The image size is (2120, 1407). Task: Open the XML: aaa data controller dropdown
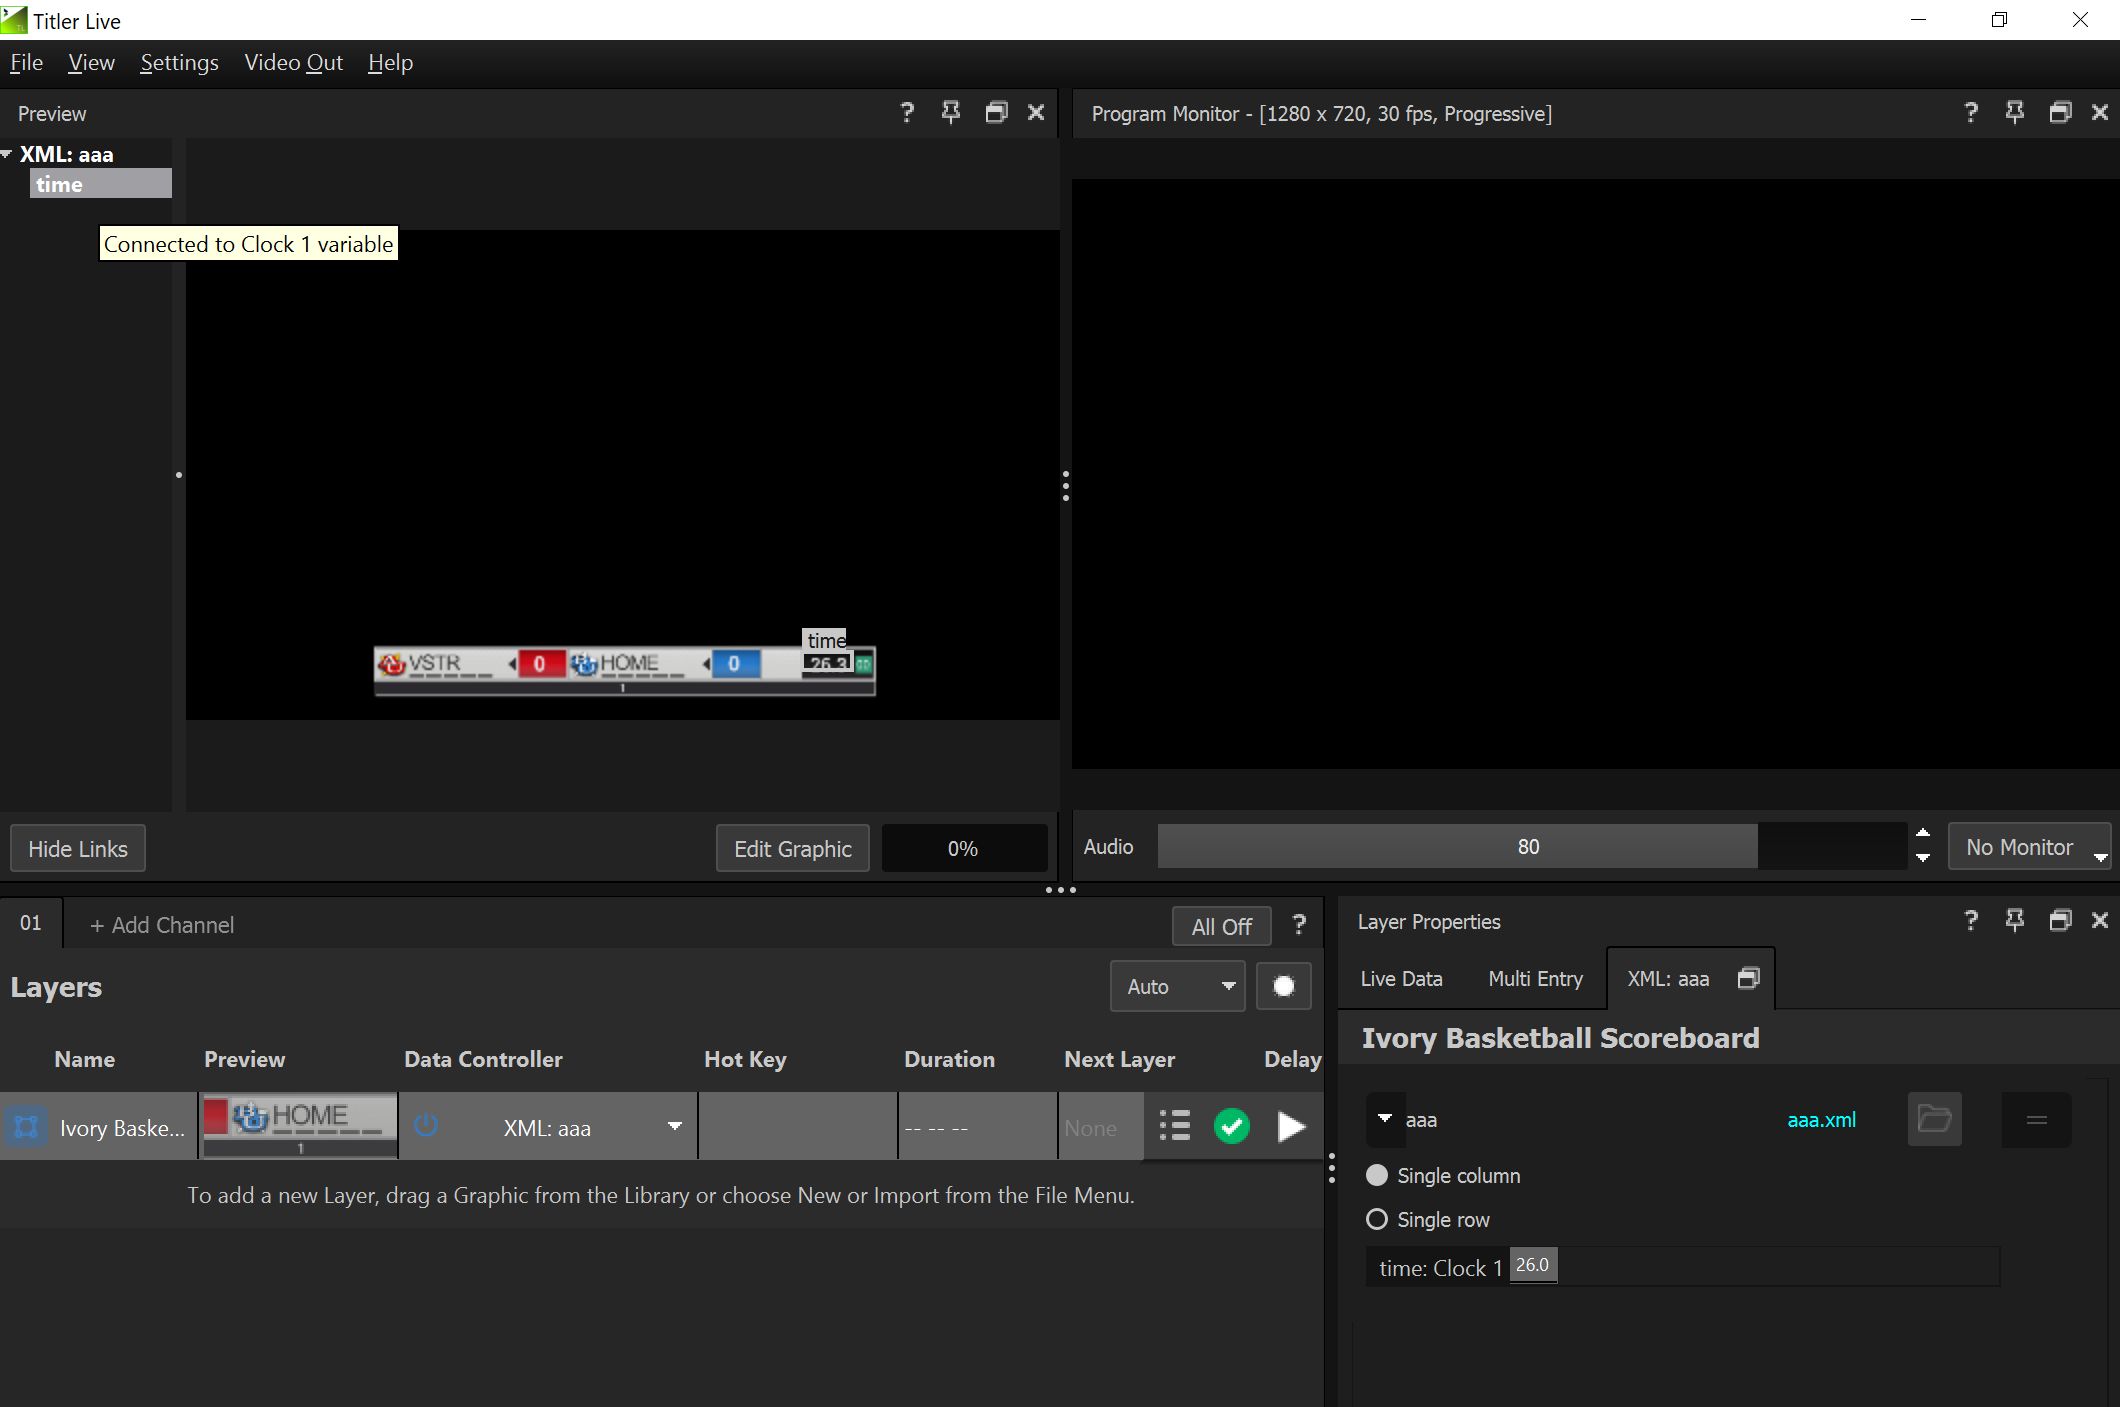pos(675,1127)
